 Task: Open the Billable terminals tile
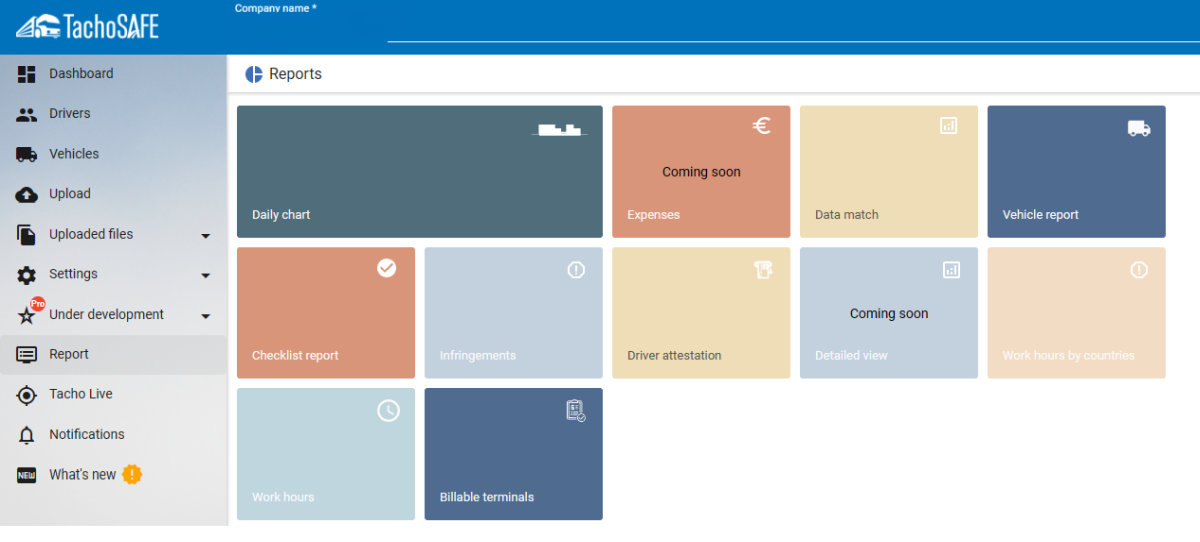(x=513, y=454)
